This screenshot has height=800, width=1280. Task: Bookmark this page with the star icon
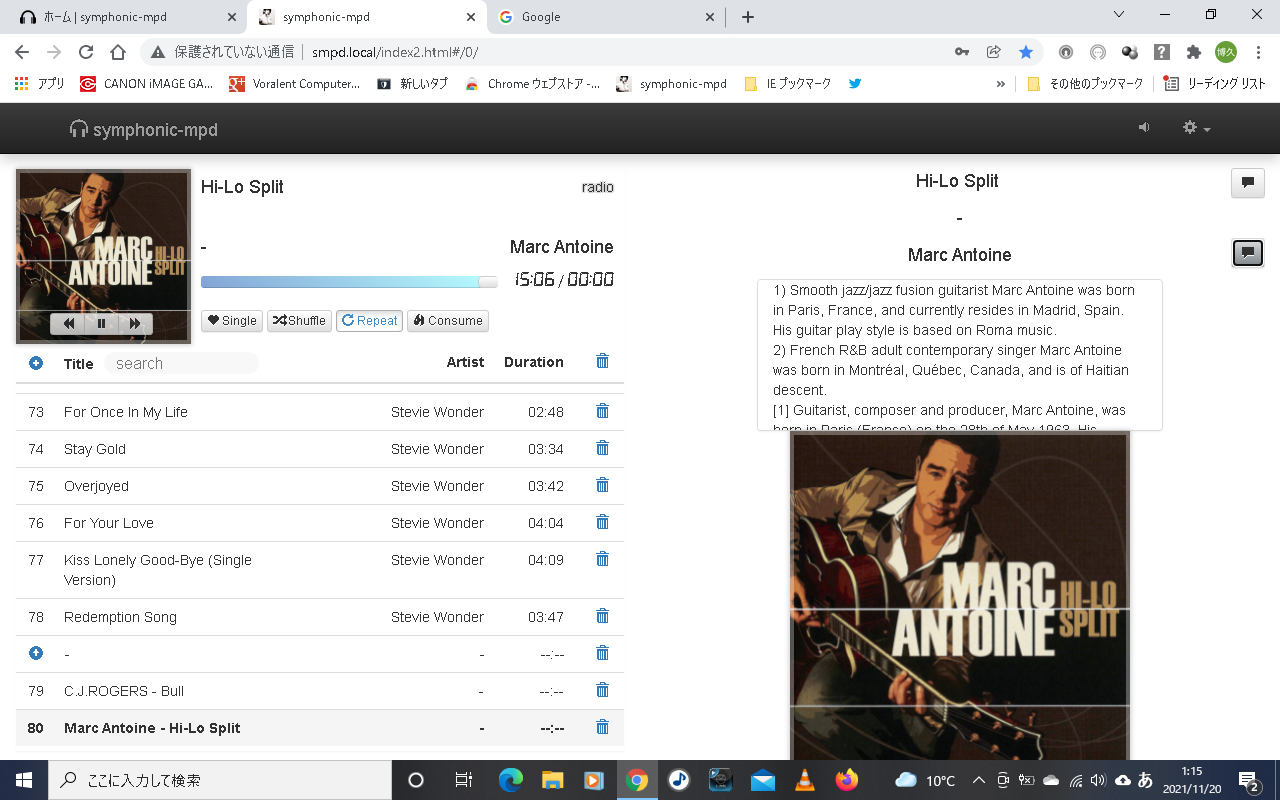pyautogui.click(x=1026, y=52)
